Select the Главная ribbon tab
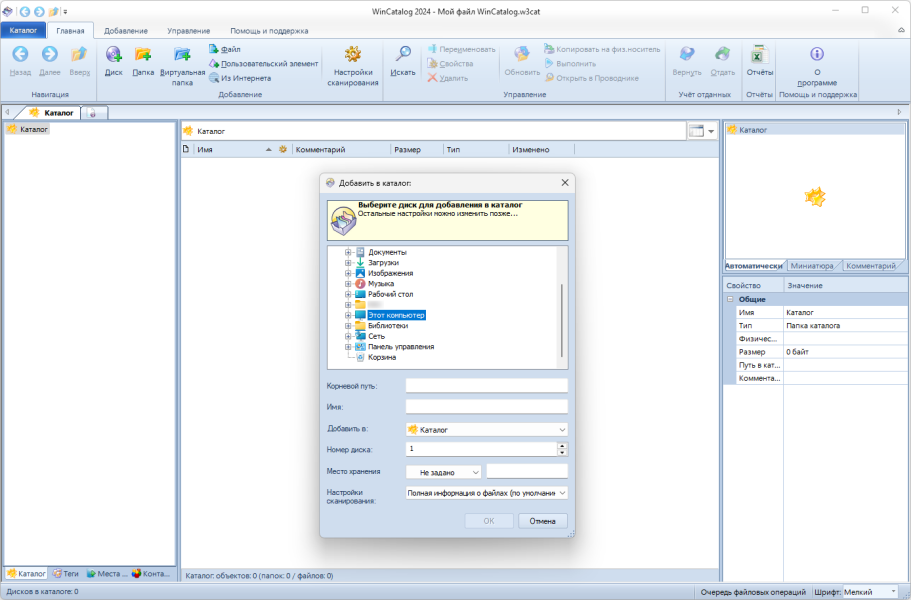Screen dimensions: 911x600 coord(70,31)
